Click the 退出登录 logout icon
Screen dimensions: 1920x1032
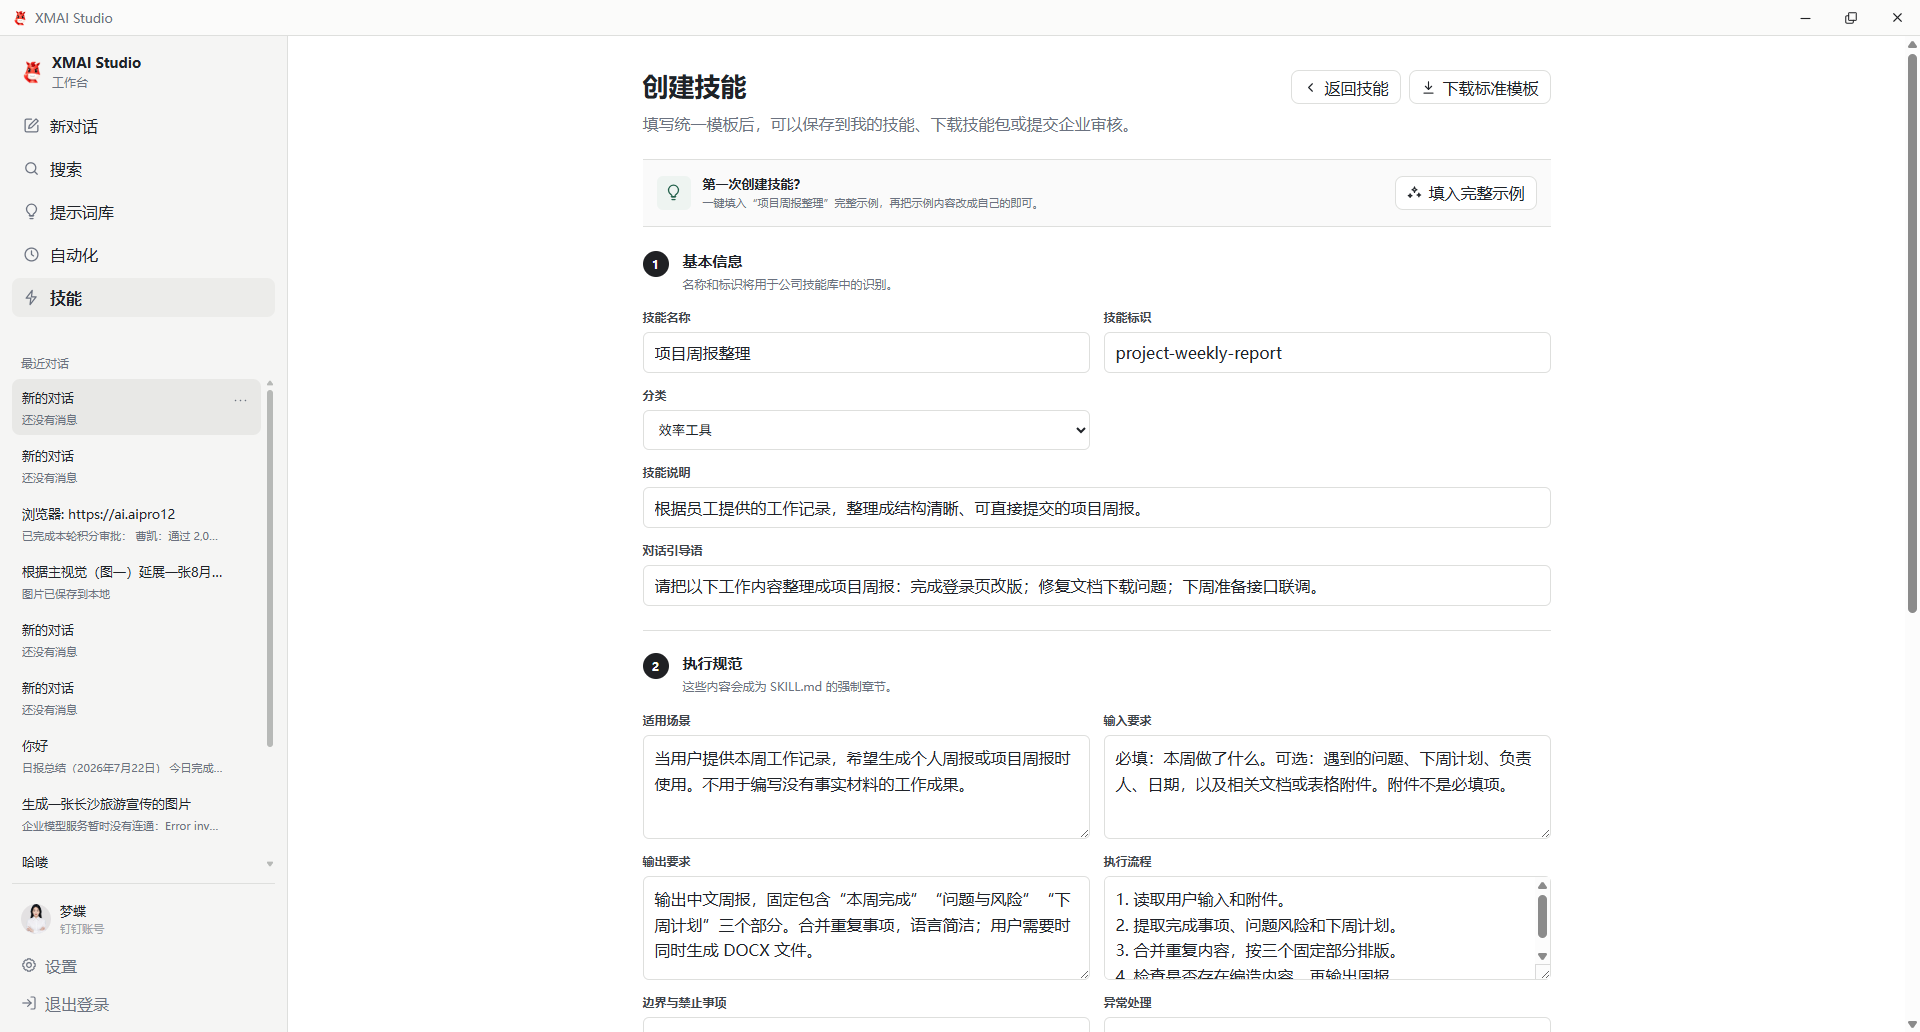click(30, 1004)
